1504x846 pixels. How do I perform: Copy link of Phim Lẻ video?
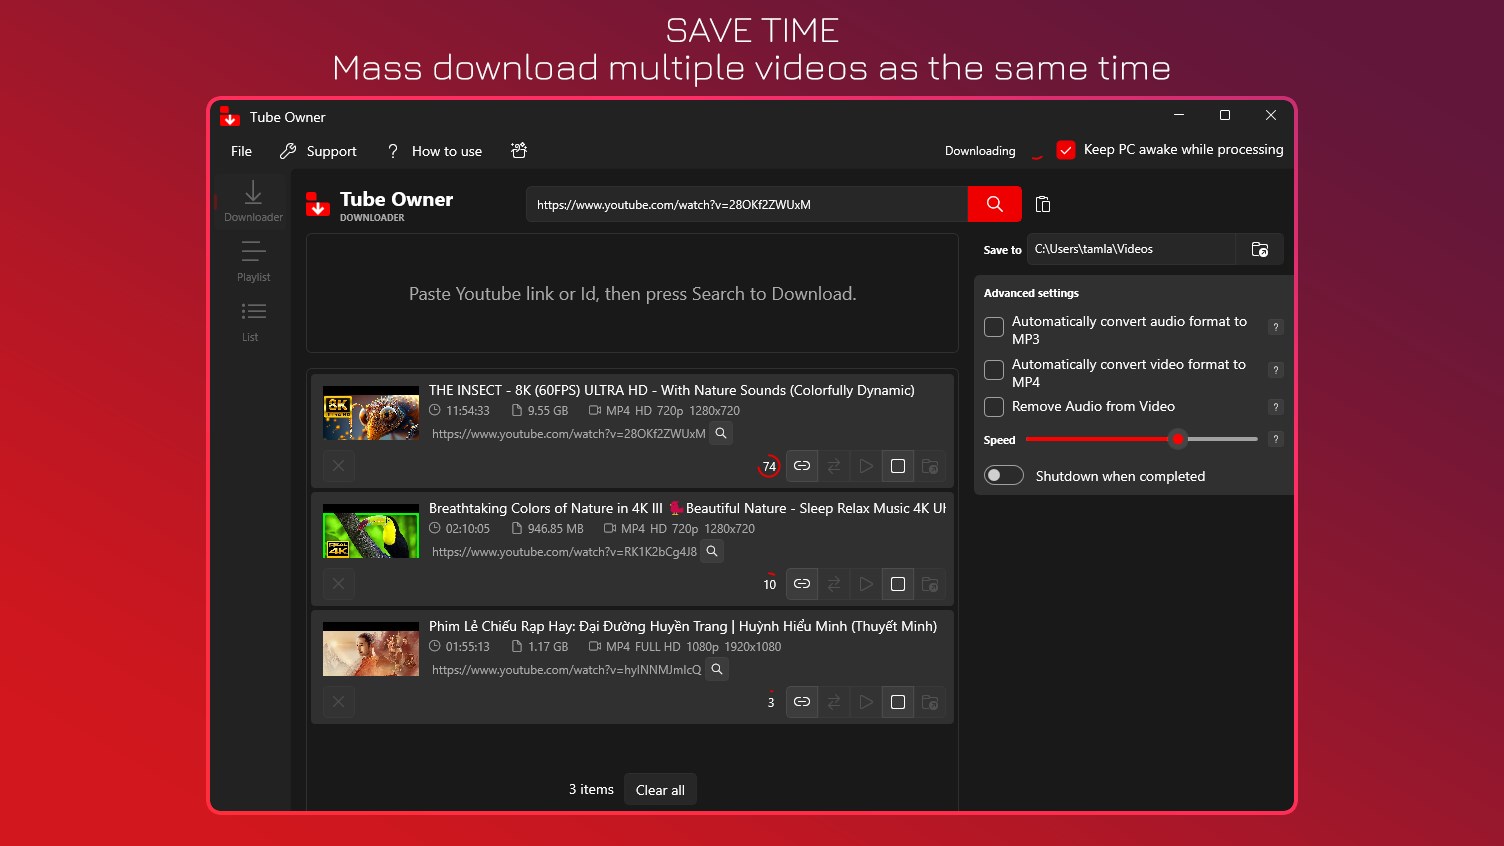pos(802,702)
